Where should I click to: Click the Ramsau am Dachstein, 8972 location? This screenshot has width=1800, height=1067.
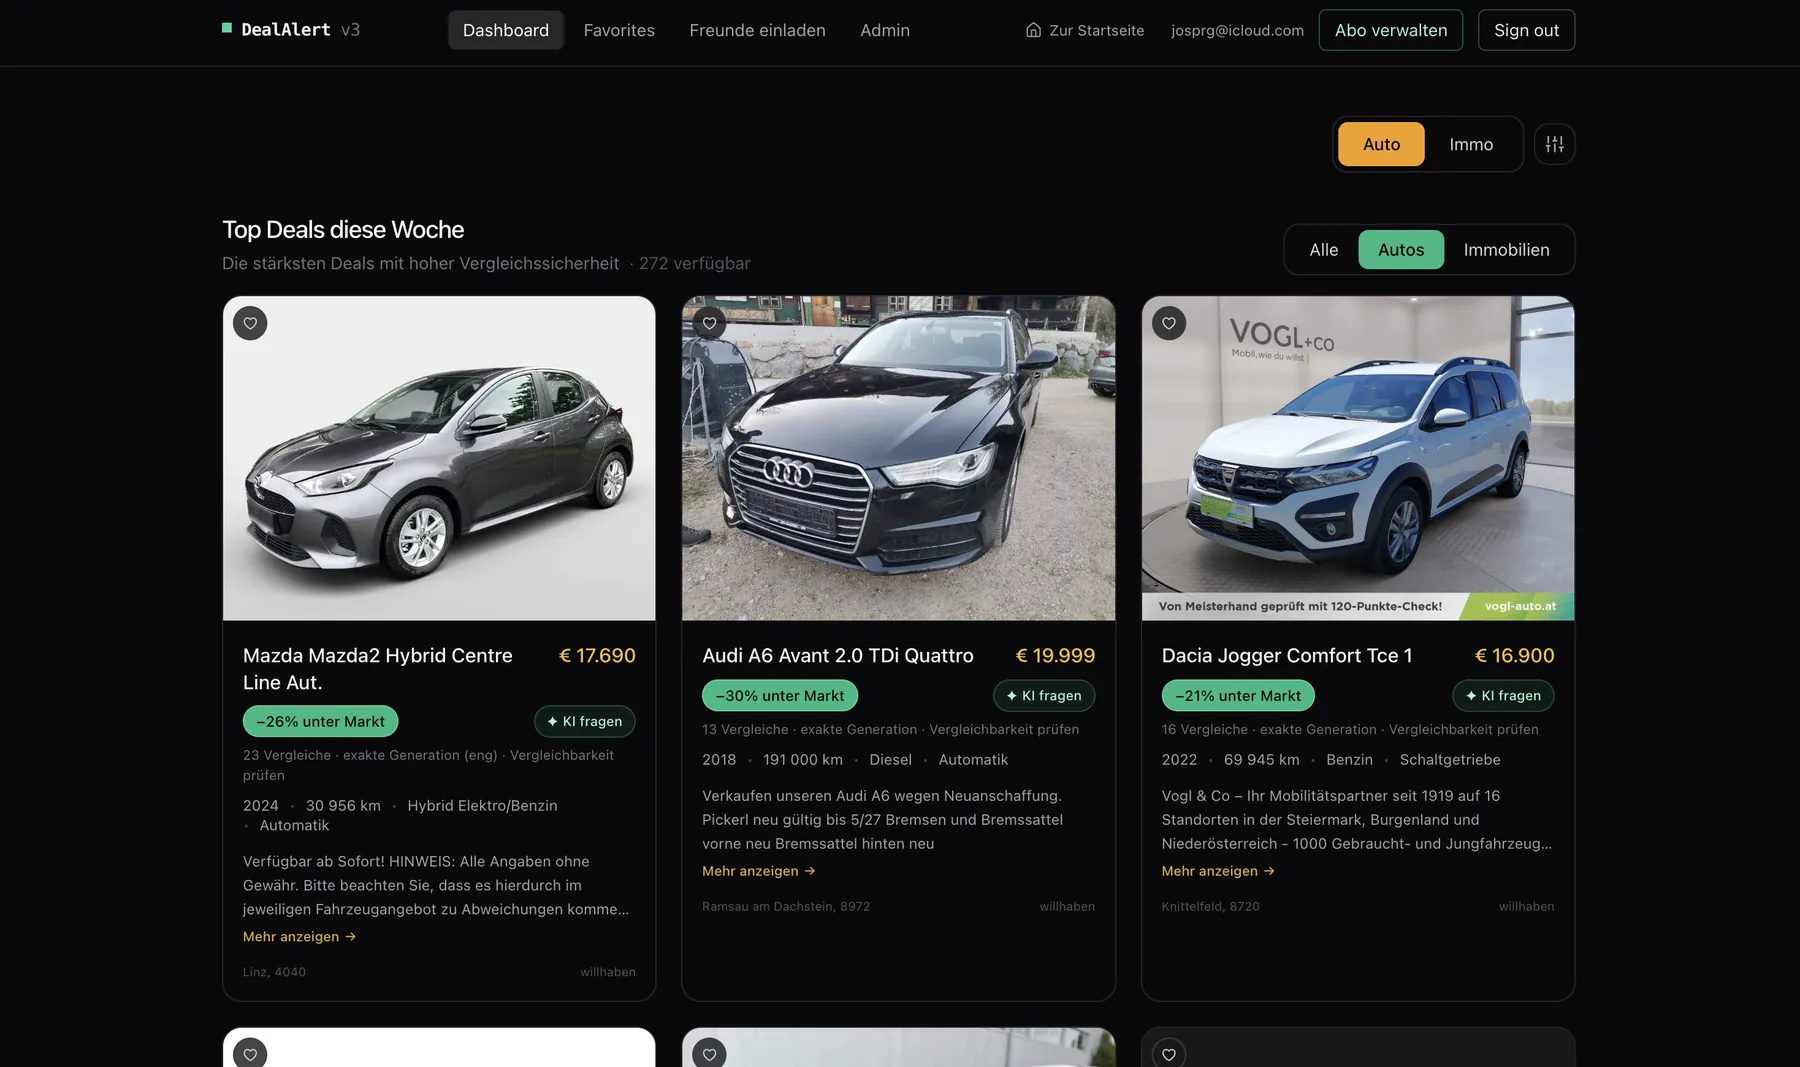point(786,906)
